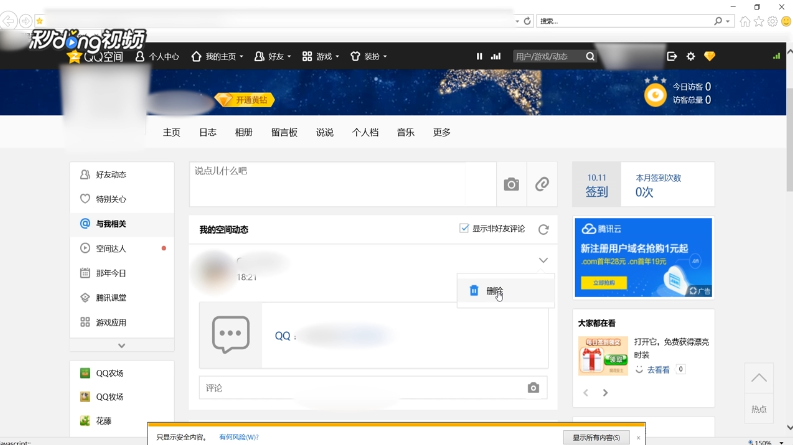Image resolution: width=793 pixels, height=445 pixels.
Task: Toggle 显示非好友评论 checkbox
Action: tap(464, 229)
